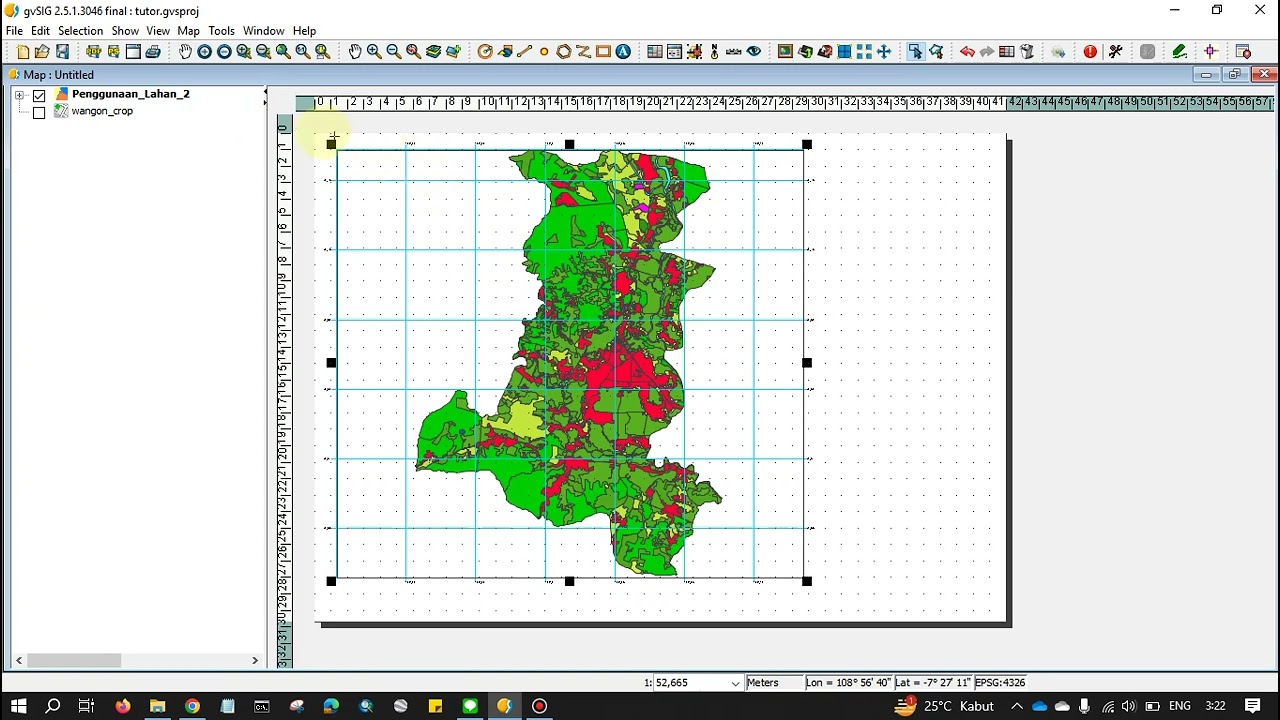Viewport: 1280px width, 720px height.
Task: Click the top-left map frame handle
Action: click(x=332, y=145)
